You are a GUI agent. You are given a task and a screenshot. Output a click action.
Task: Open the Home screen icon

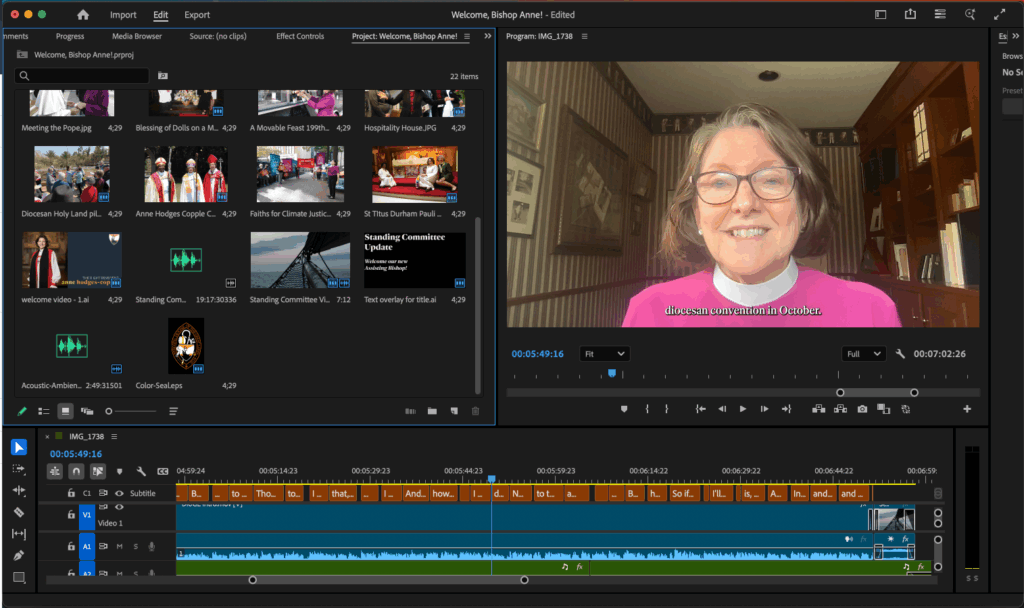[83, 14]
